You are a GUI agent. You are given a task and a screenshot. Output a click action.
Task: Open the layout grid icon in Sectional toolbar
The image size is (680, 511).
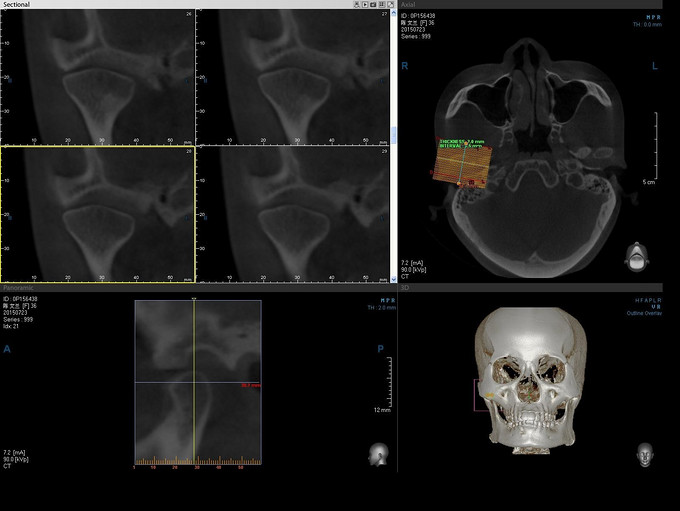[383, 4]
